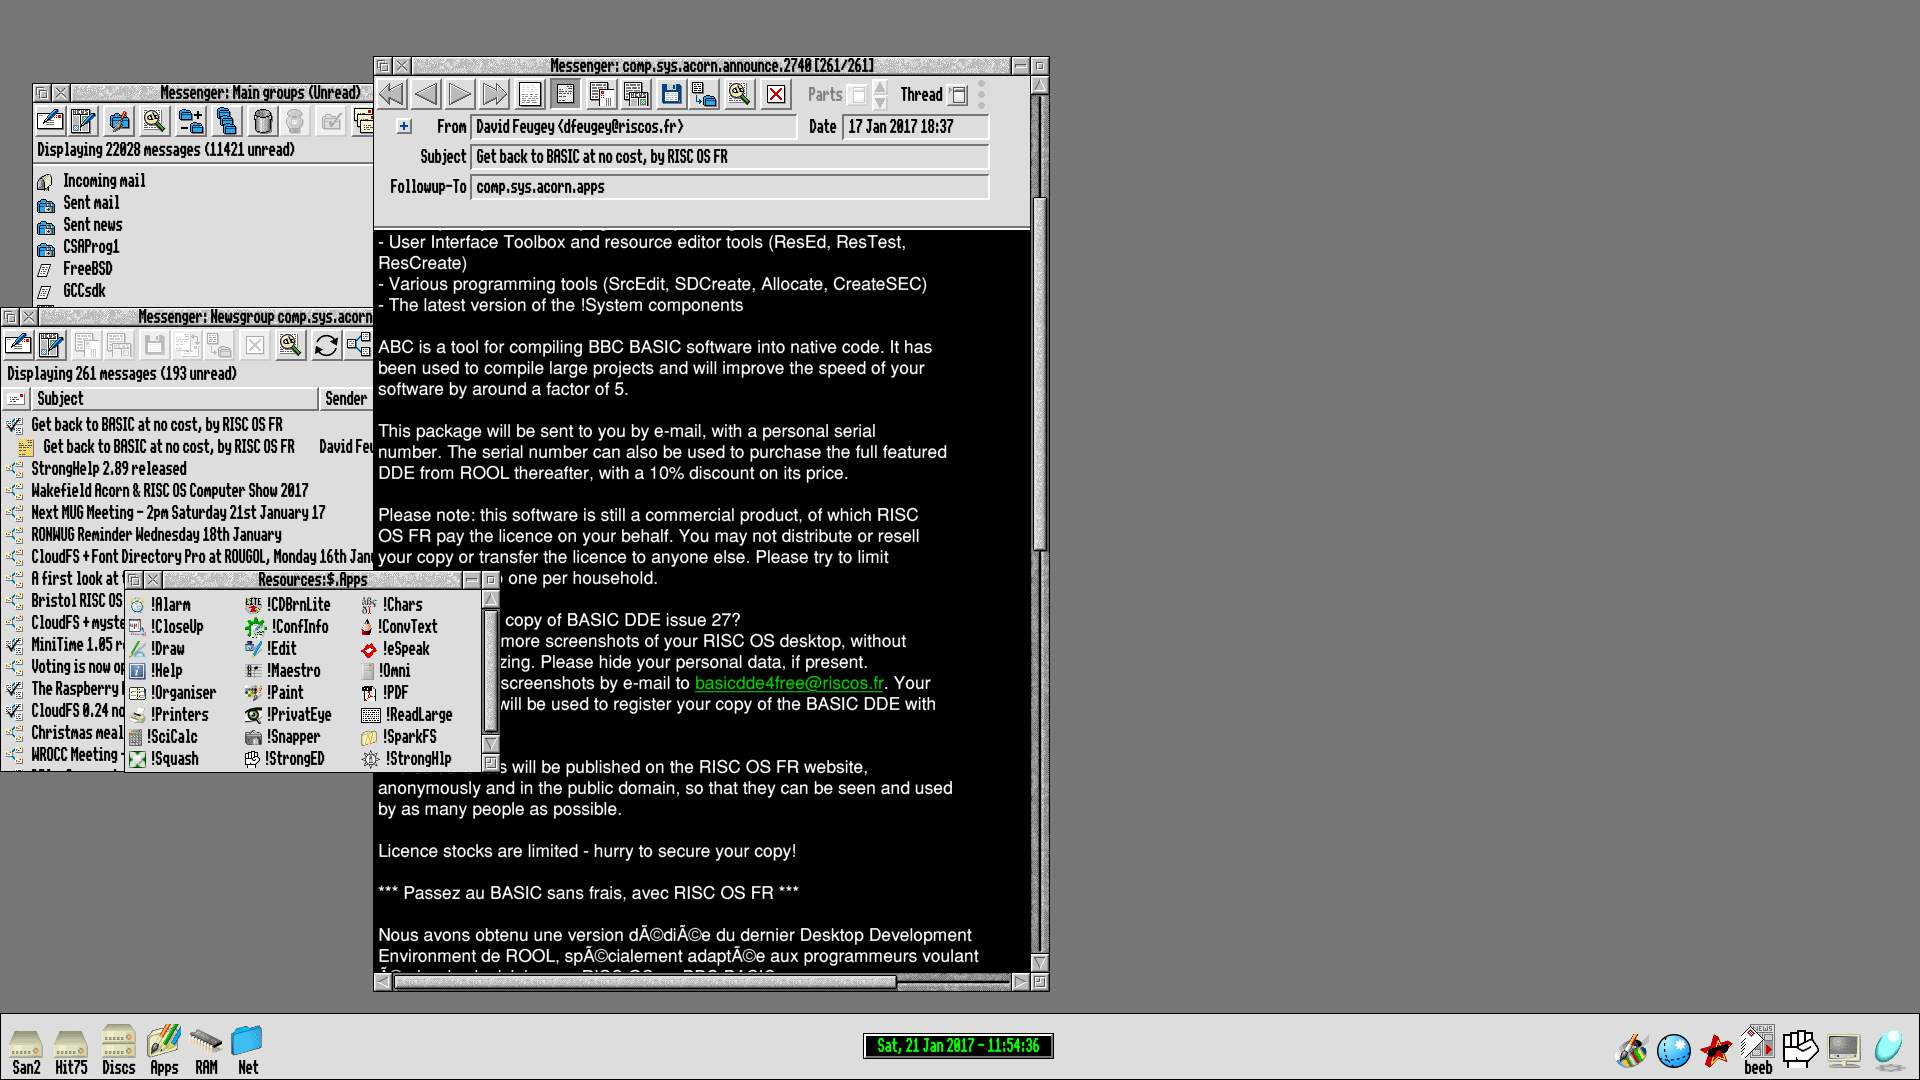Screen dimensions: 1920x1080
Task: Click the plain page view icon in message toolbar
Action: (530, 95)
